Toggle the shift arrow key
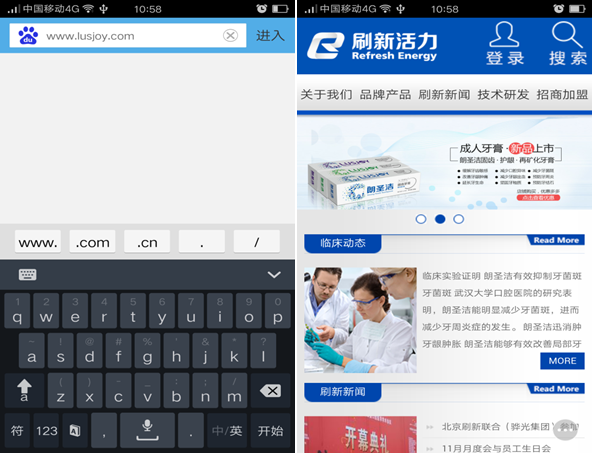This screenshot has height=453, width=592. pyautogui.click(x=24, y=391)
